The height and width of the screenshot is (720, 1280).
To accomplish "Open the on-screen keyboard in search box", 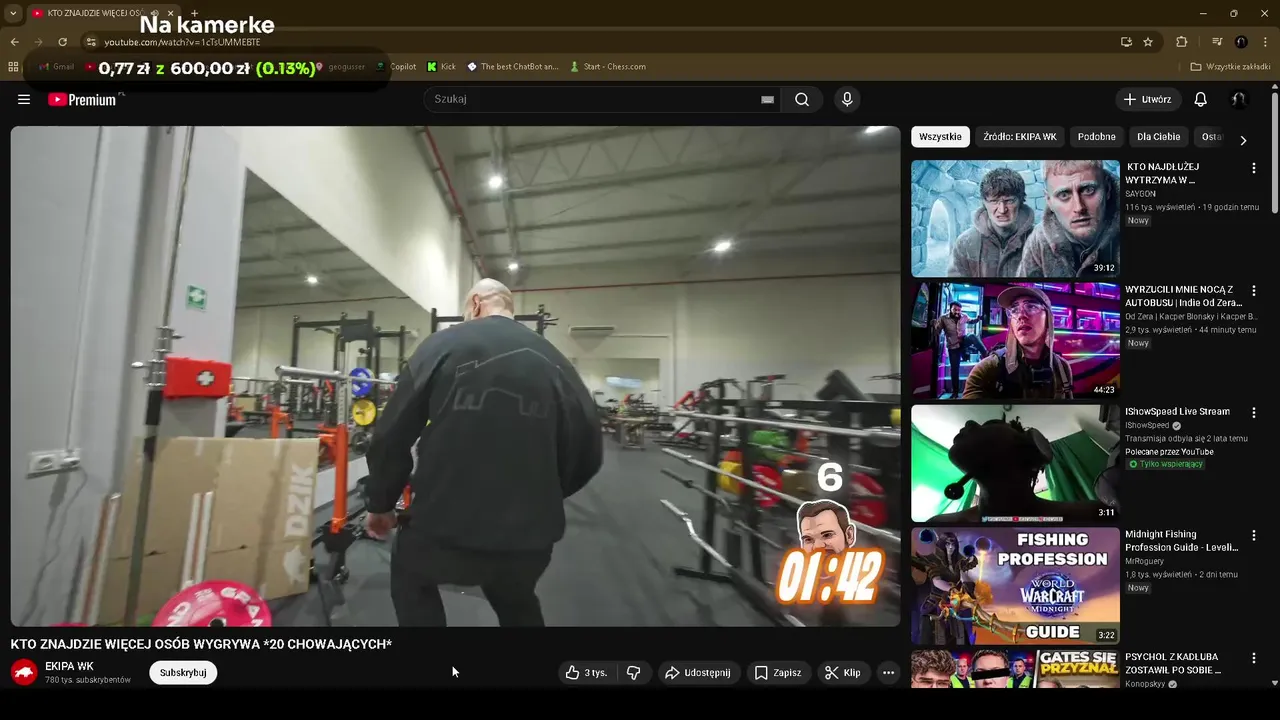I will (767, 99).
